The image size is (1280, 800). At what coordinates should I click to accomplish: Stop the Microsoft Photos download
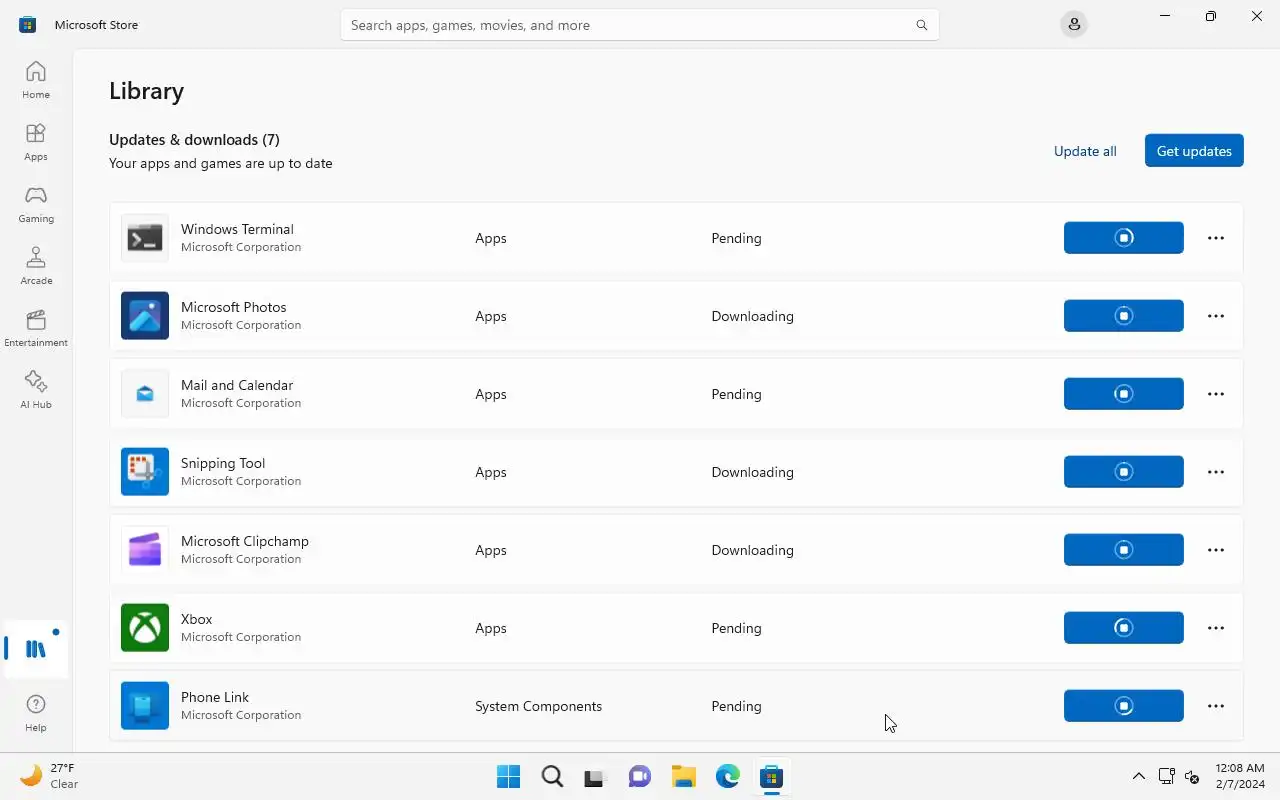1124,316
